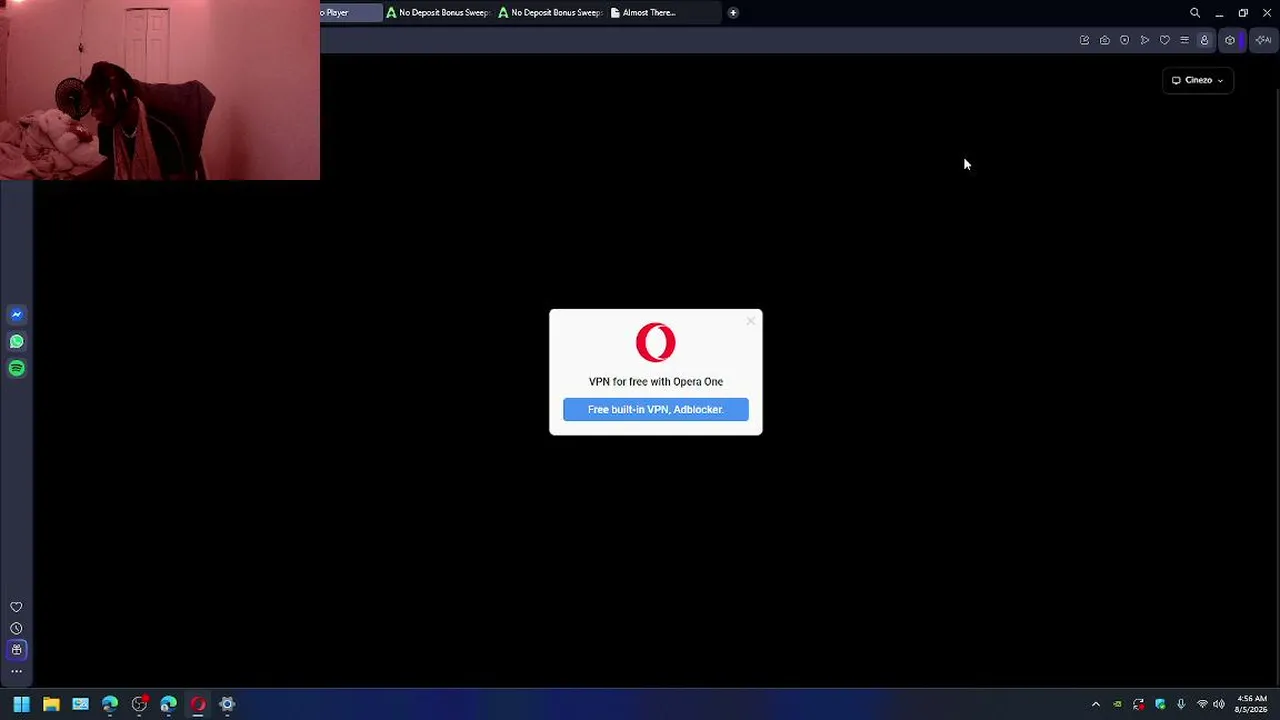
Task: Open the Windows Start menu
Action: (21, 704)
